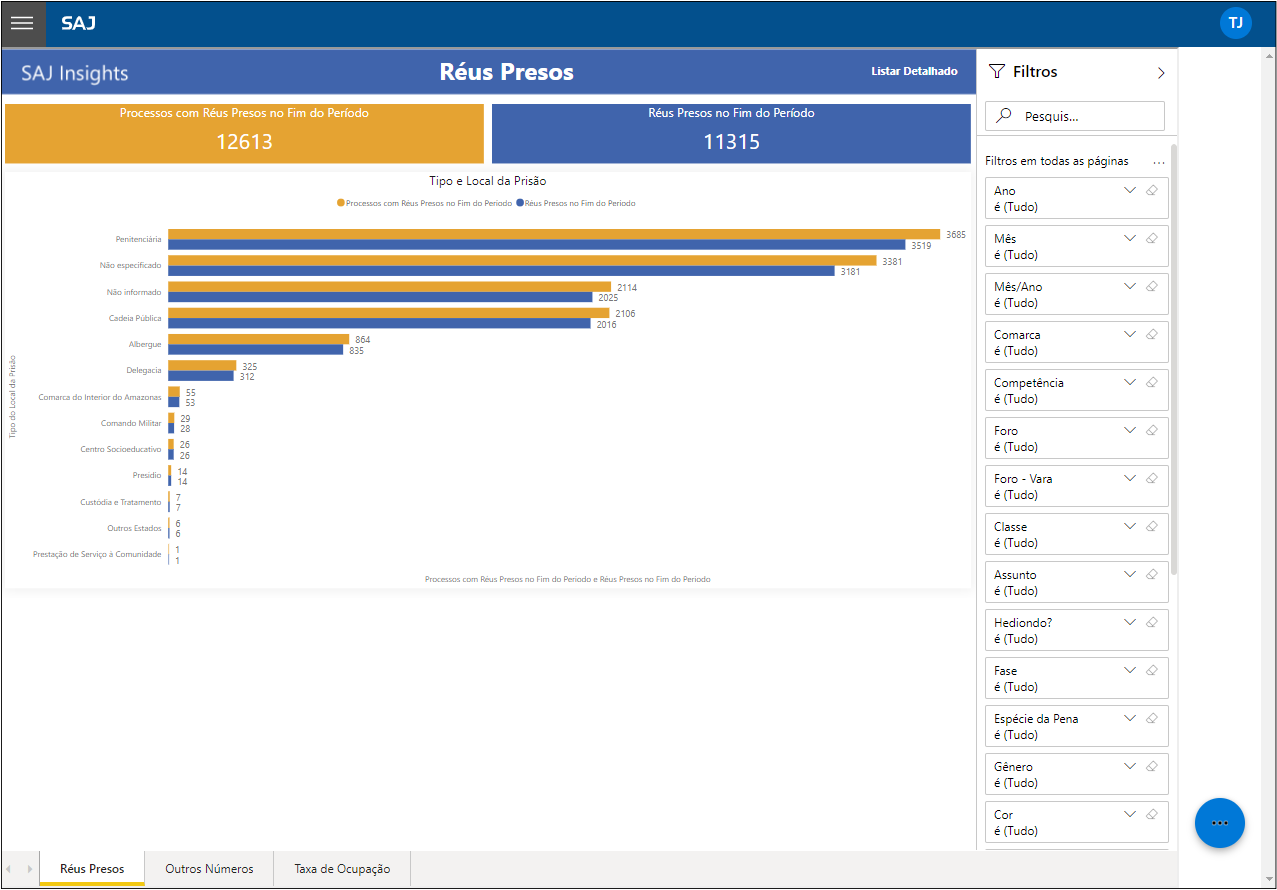Open the TJ user avatar menu
Screen dimensions: 1277x890
point(1236,23)
